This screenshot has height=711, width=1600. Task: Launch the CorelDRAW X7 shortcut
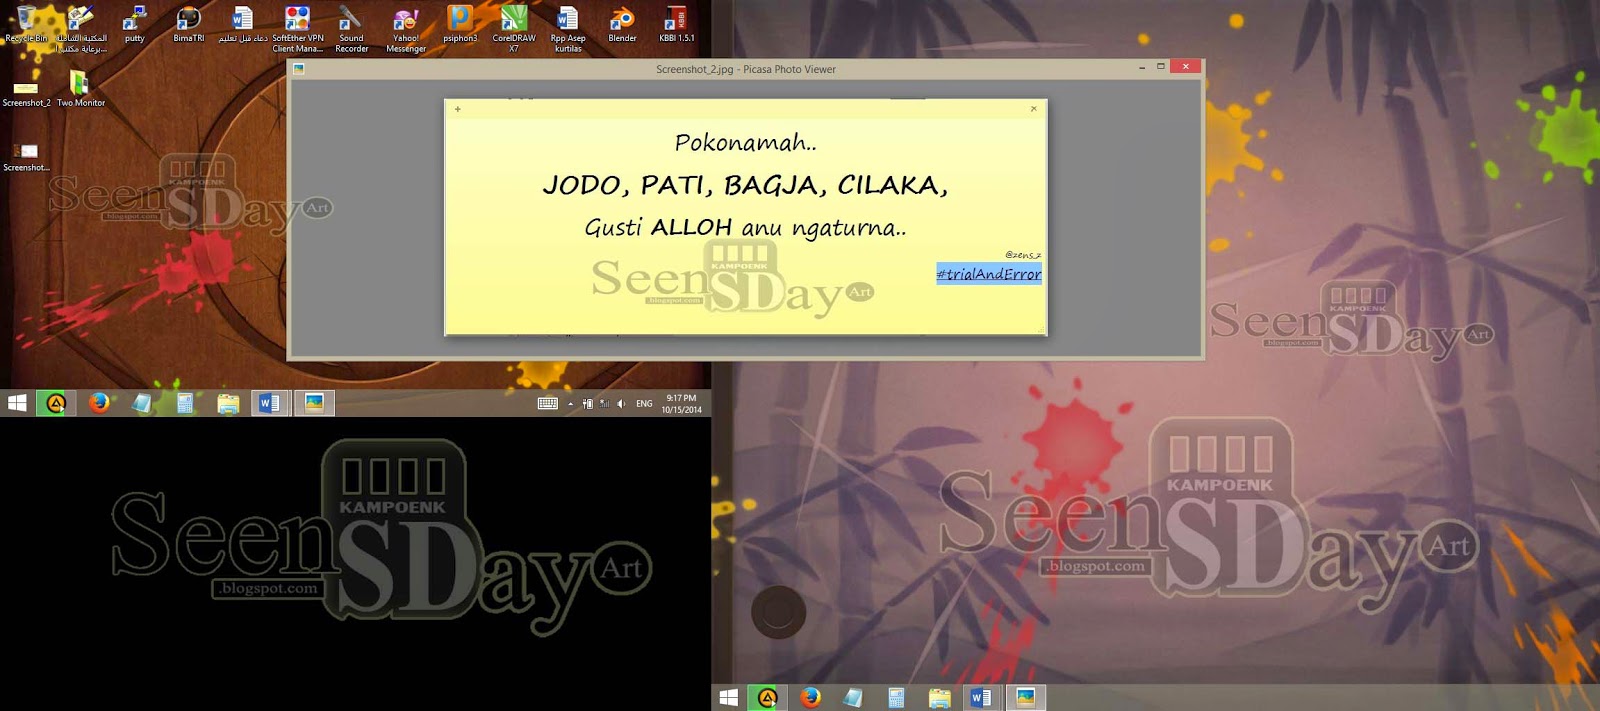click(x=514, y=29)
